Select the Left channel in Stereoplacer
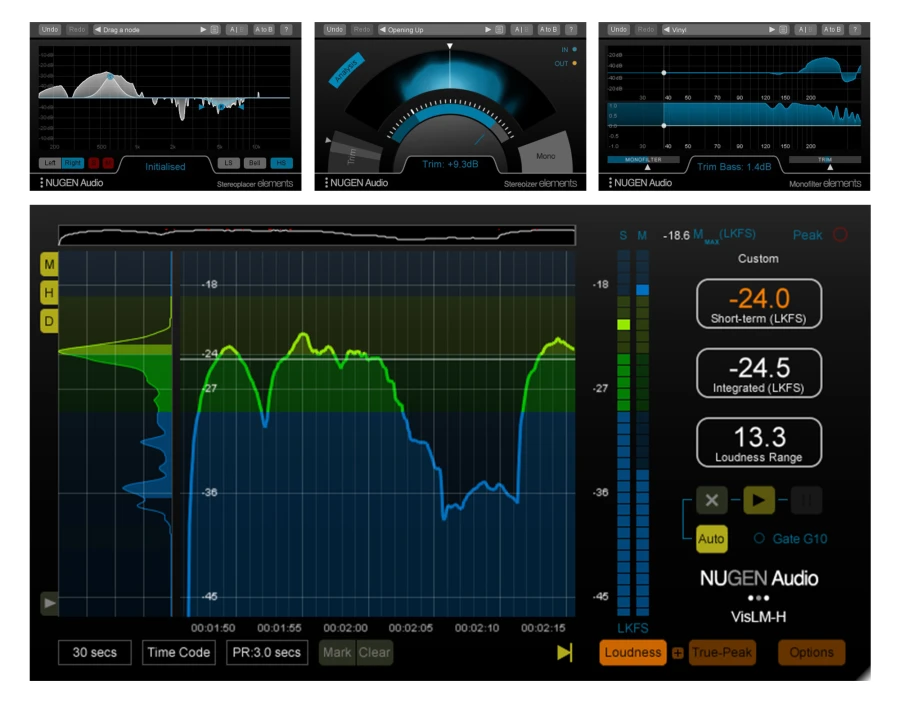 (x=50, y=163)
